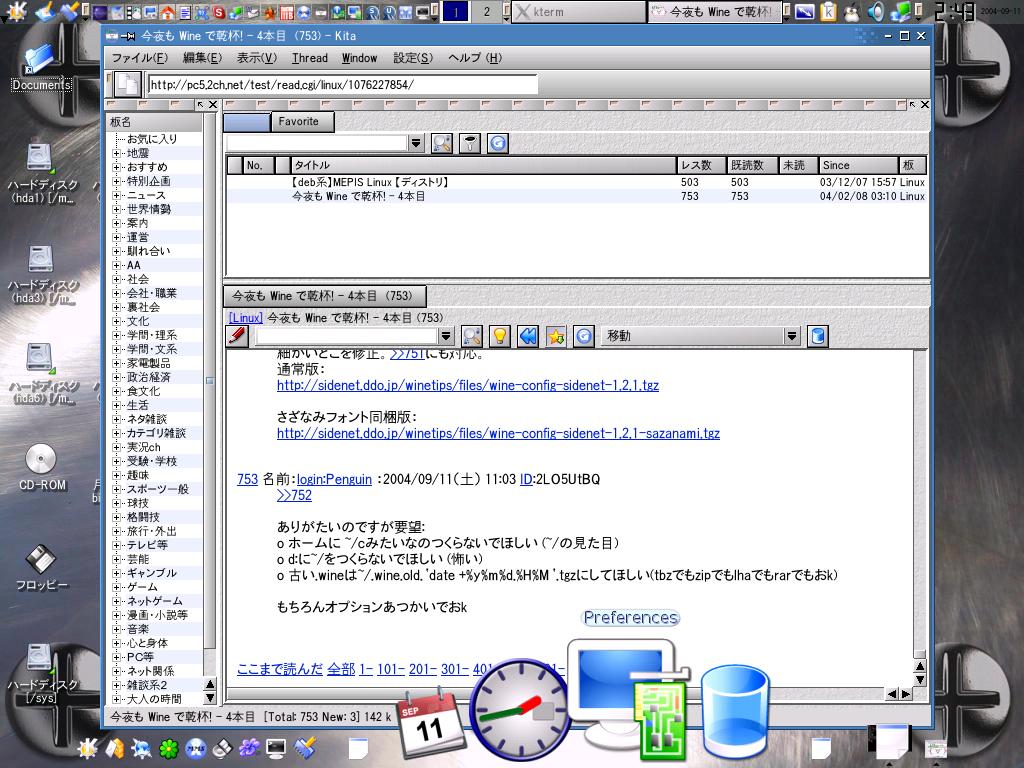Open the 表示(V) menu
1024x768 pixels.
pos(257,58)
